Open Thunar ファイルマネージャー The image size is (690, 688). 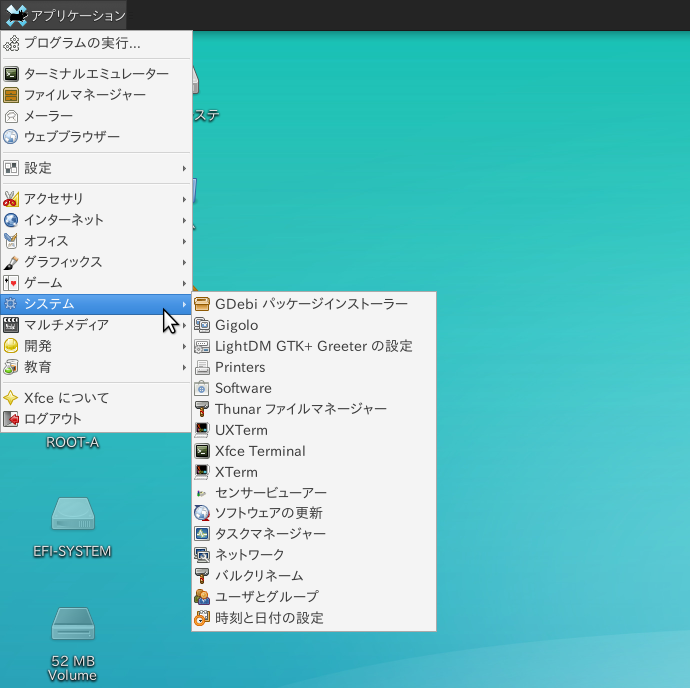[314, 409]
